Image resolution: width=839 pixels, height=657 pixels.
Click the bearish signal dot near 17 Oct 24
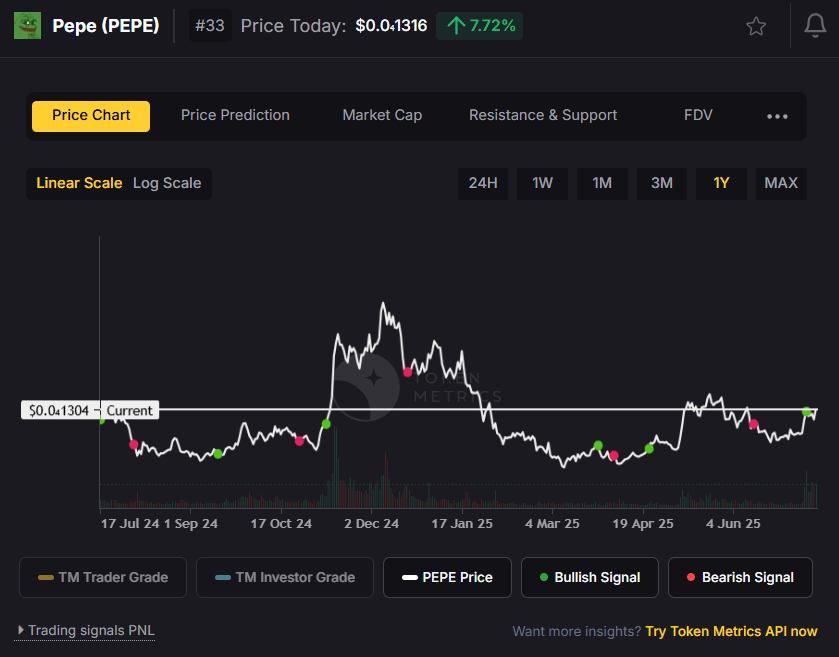click(299, 441)
